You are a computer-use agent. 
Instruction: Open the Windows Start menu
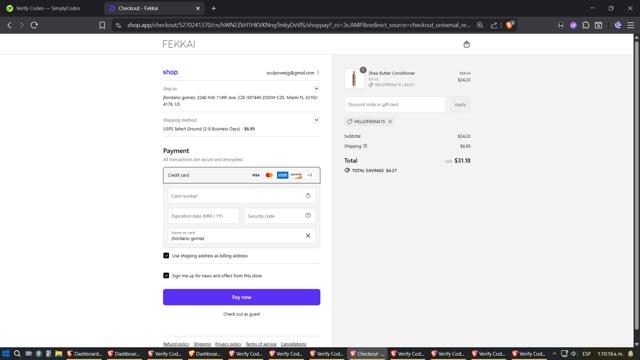(x=6, y=353)
